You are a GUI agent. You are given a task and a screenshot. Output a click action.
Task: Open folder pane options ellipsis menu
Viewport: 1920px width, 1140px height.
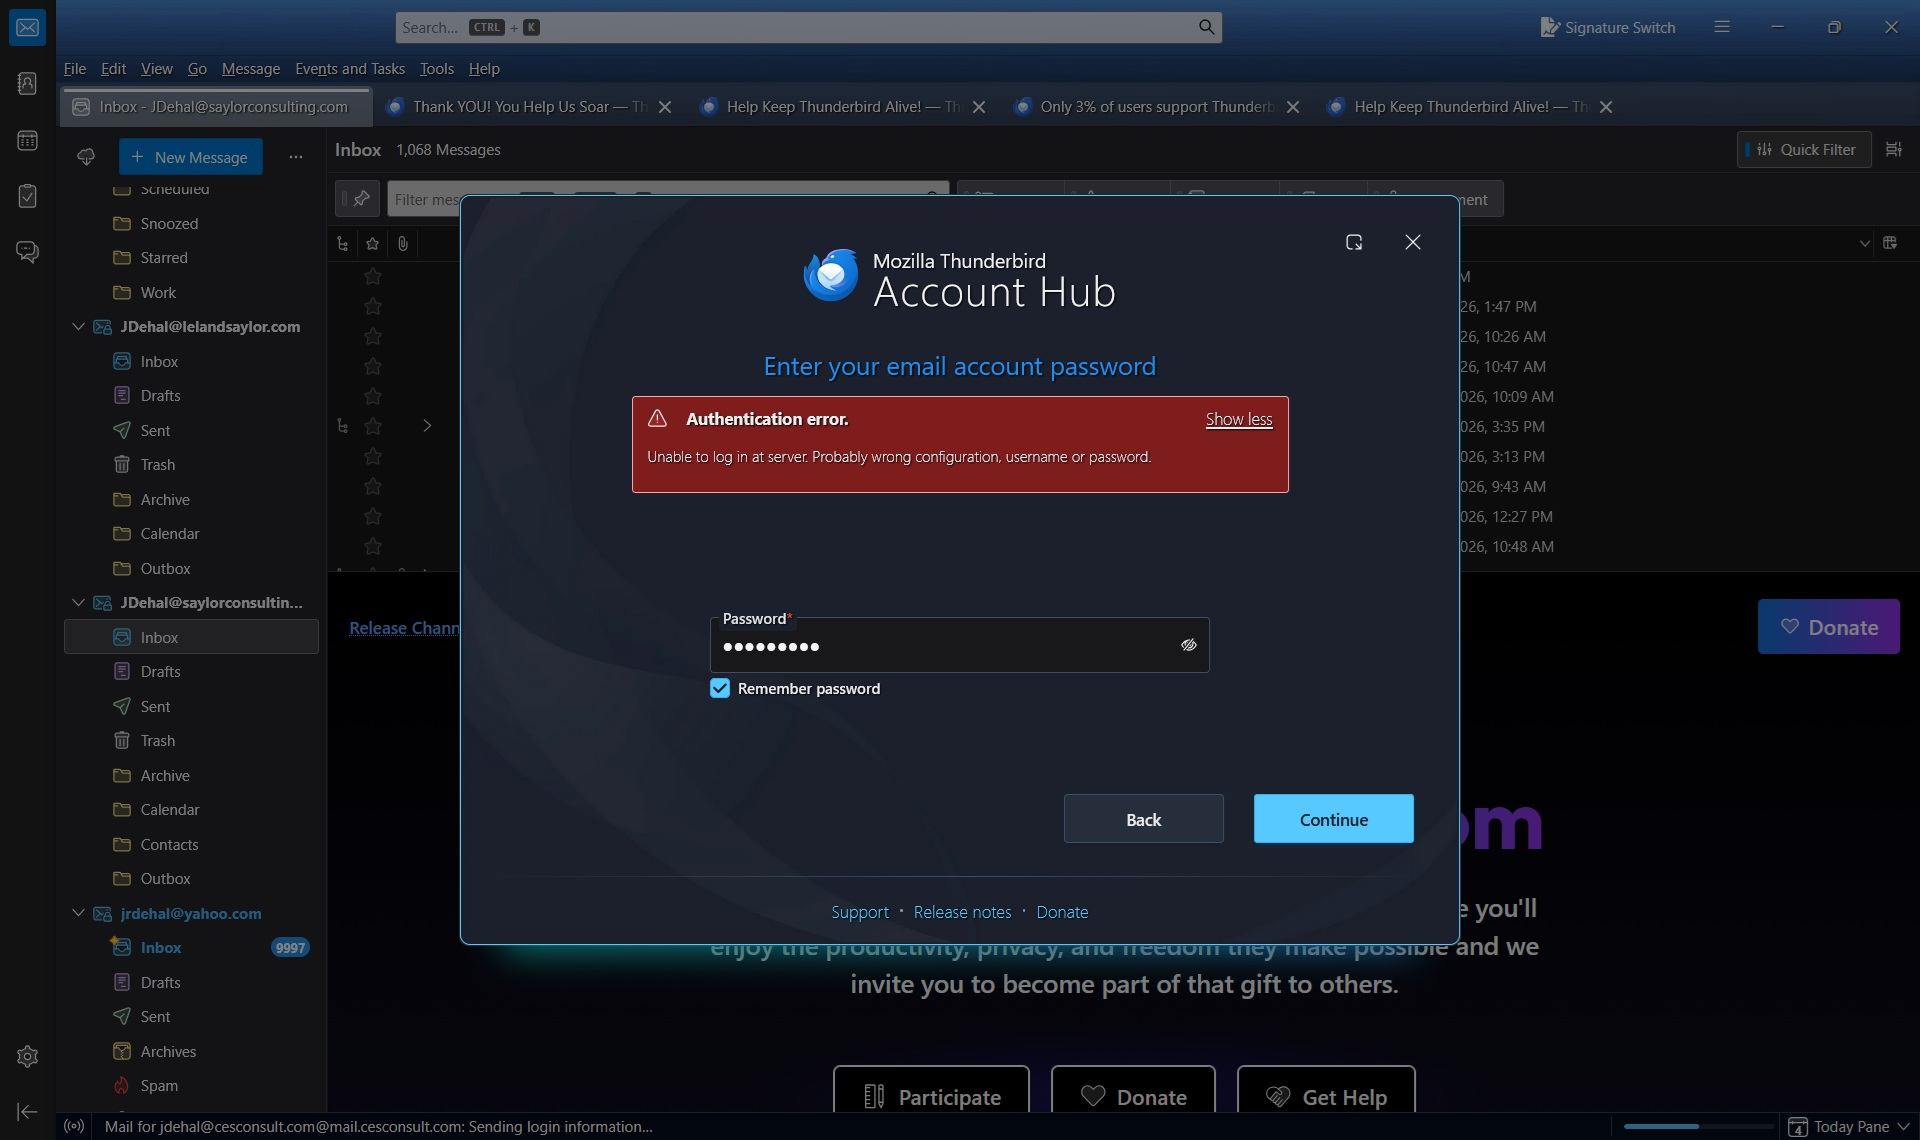pos(295,157)
